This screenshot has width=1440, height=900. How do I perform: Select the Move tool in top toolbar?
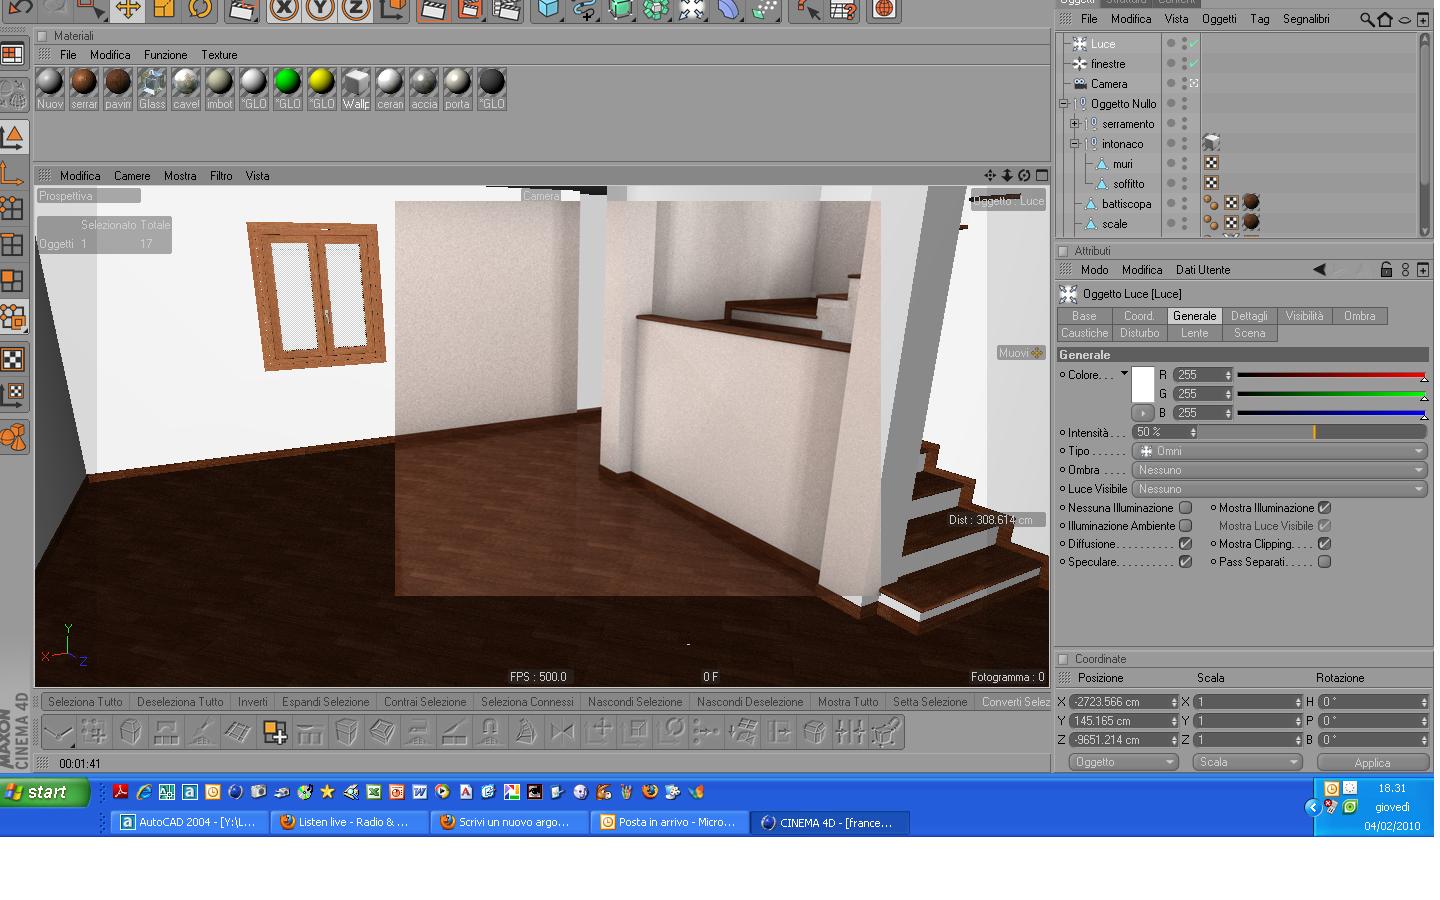click(x=127, y=9)
